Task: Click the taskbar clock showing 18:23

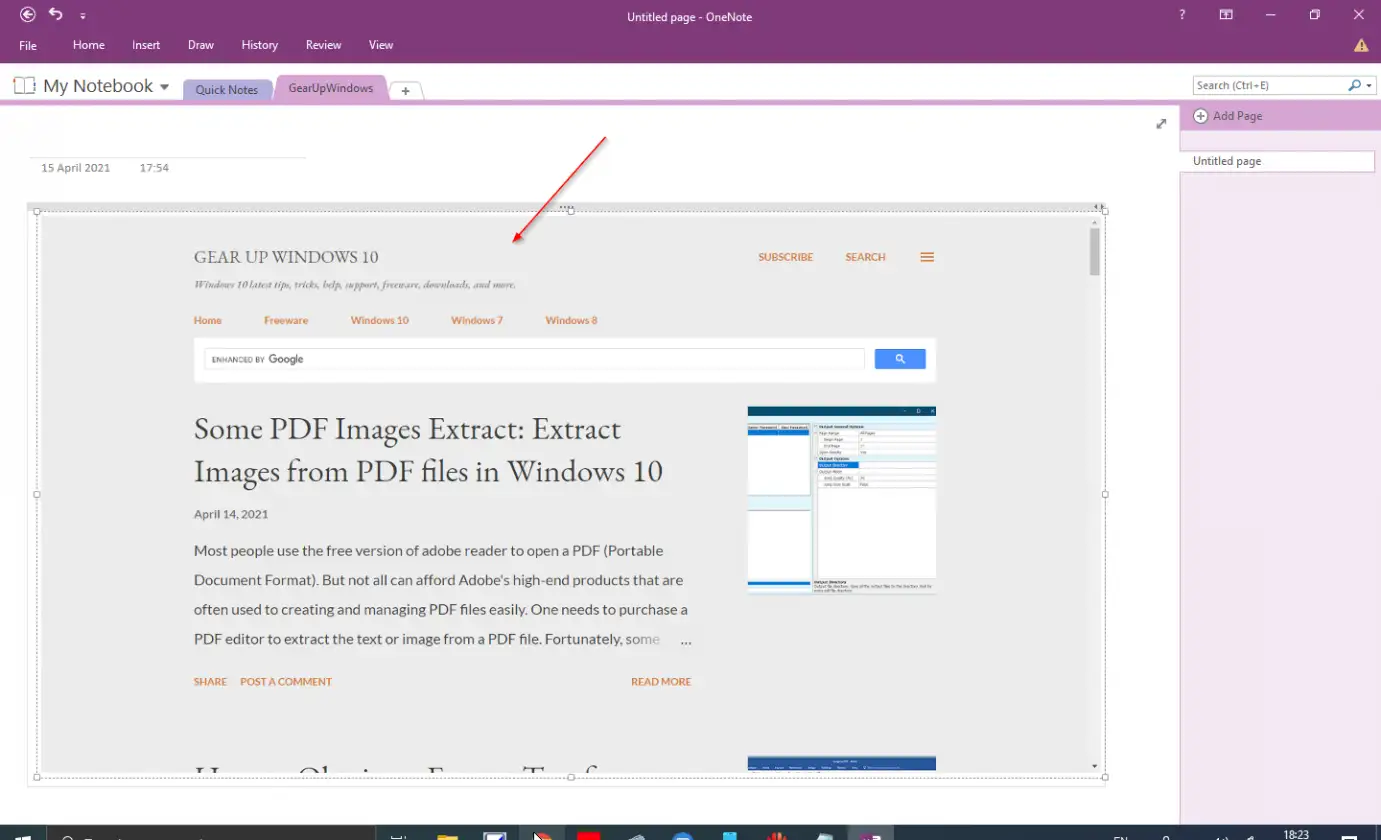Action: pos(1295,834)
